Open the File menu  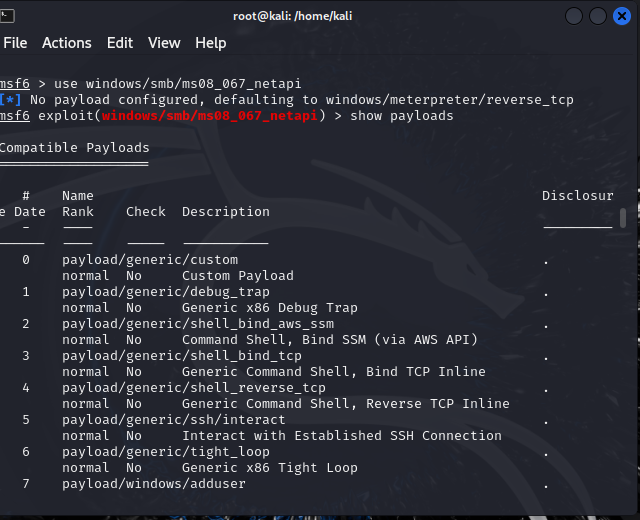[15, 43]
